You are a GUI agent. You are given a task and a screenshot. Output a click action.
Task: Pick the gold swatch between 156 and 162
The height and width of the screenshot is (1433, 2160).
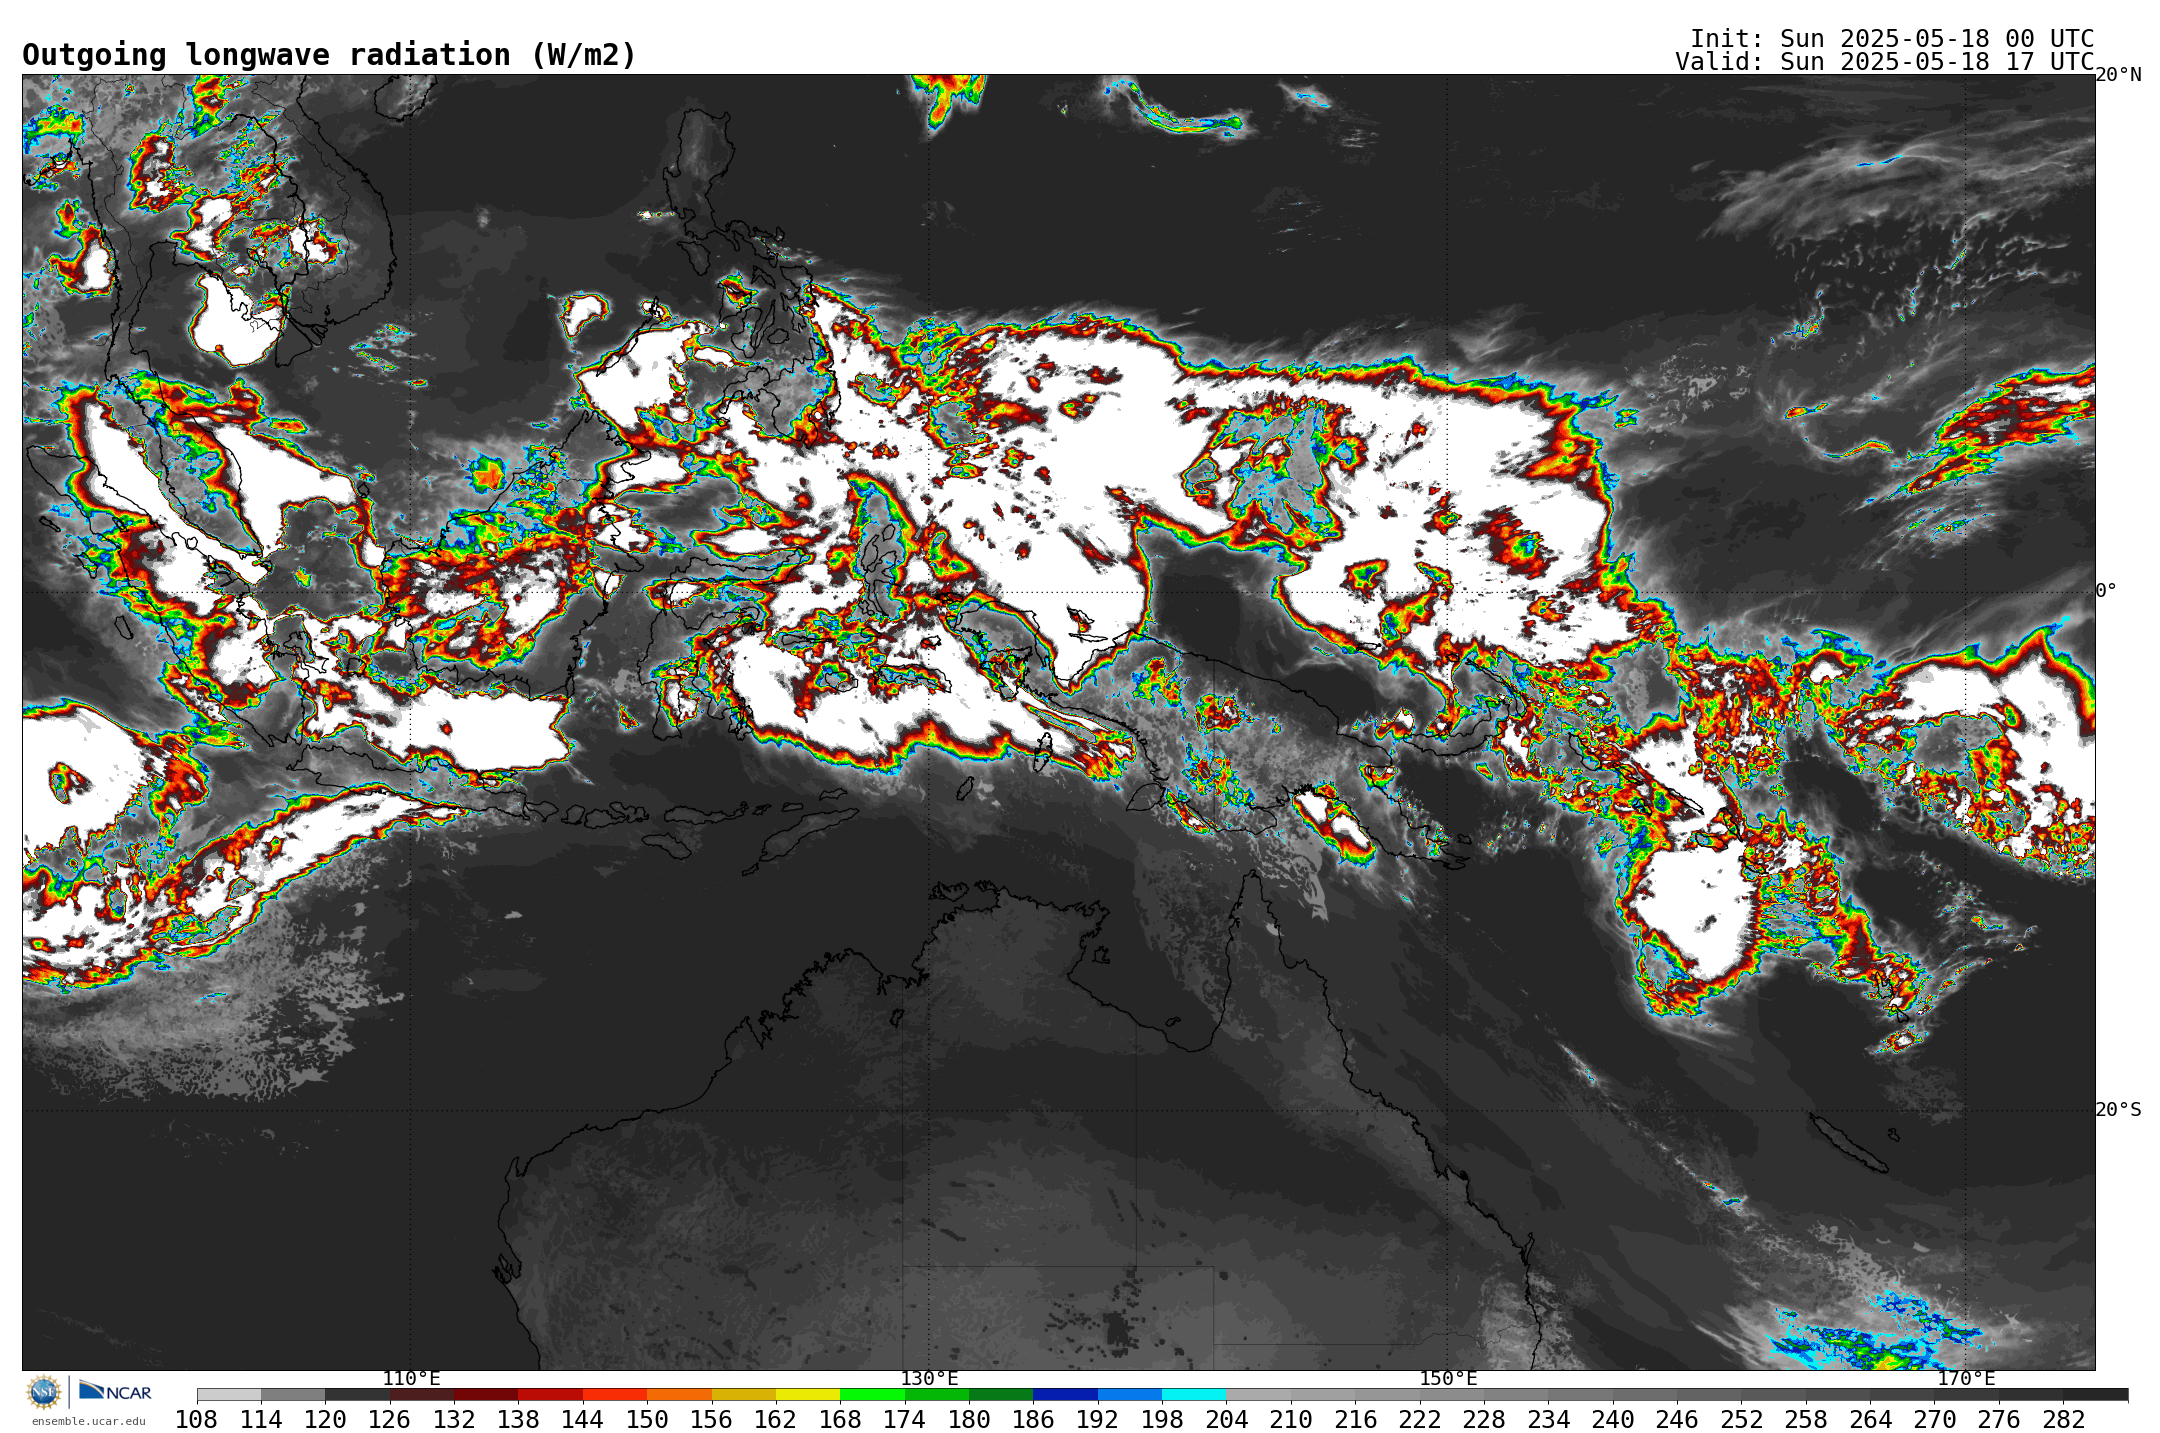[x=744, y=1395]
